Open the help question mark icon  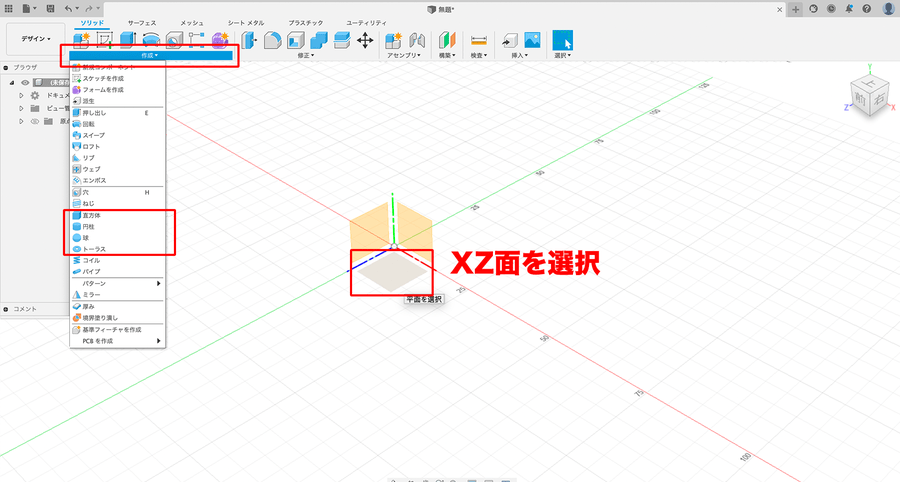pyautogui.click(x=867, y=9)
